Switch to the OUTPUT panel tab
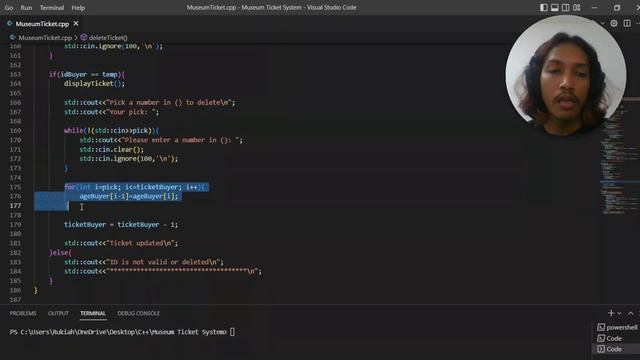Viewport: 640px width, 360px height. tap(58, 313)
